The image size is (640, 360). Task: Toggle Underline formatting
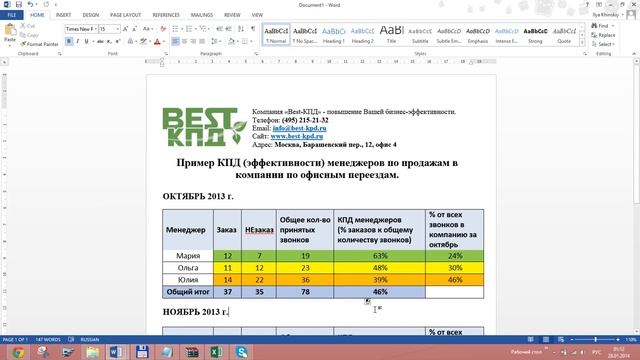(x=86, y=41)
